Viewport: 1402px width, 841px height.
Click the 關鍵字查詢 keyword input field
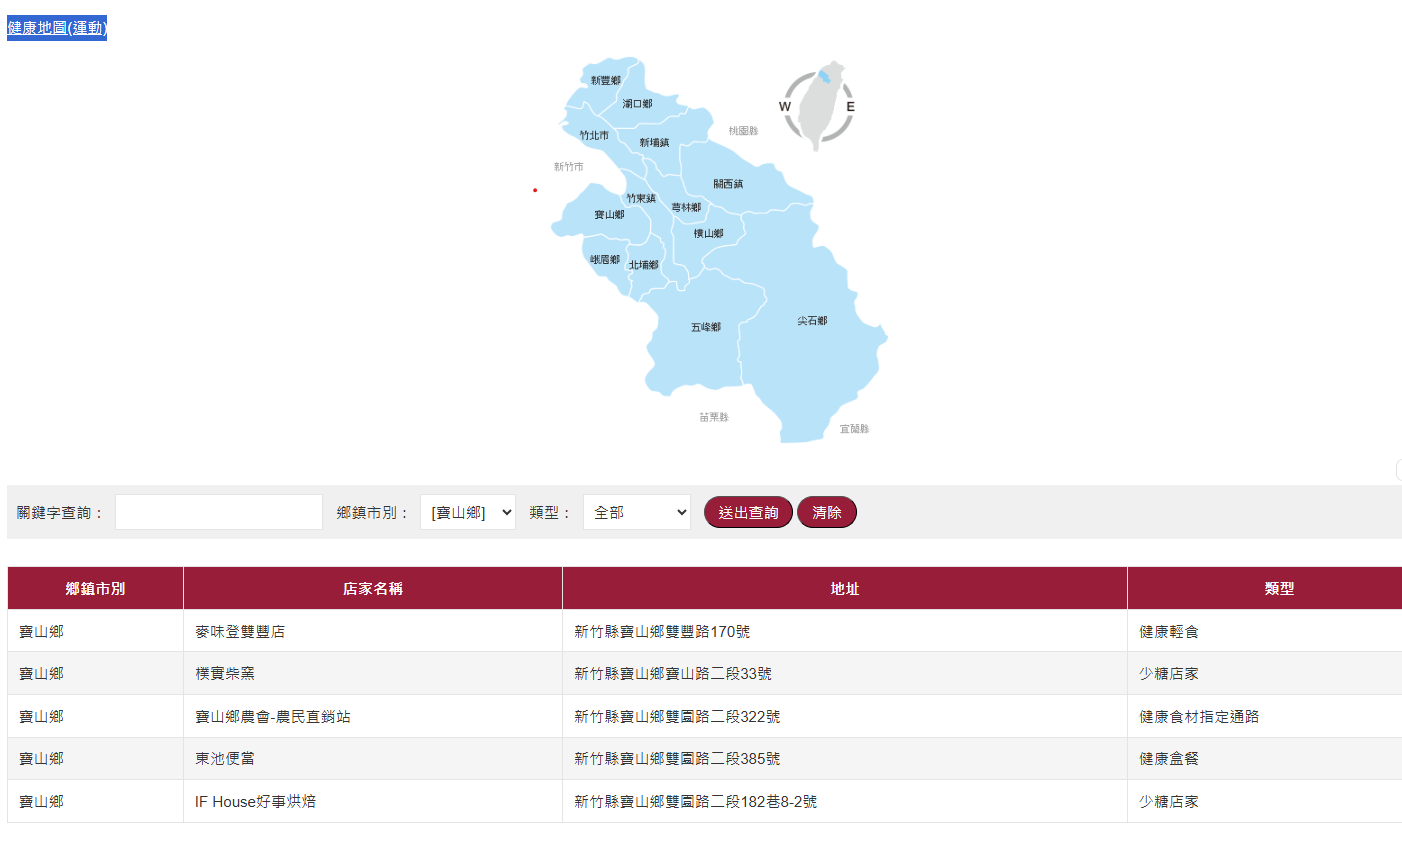tap(219, 512)
